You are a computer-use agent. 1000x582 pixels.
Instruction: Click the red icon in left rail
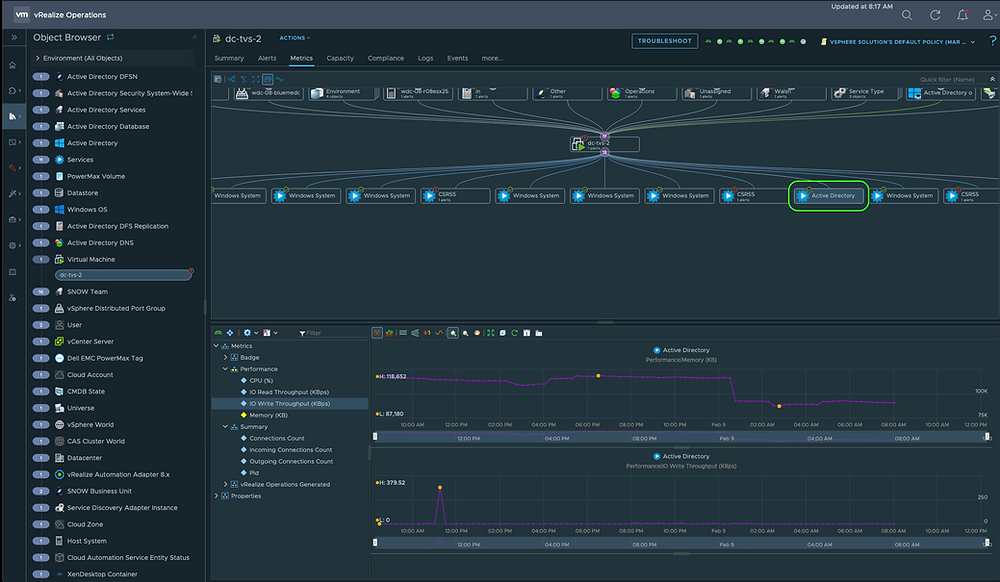point(13,168)
